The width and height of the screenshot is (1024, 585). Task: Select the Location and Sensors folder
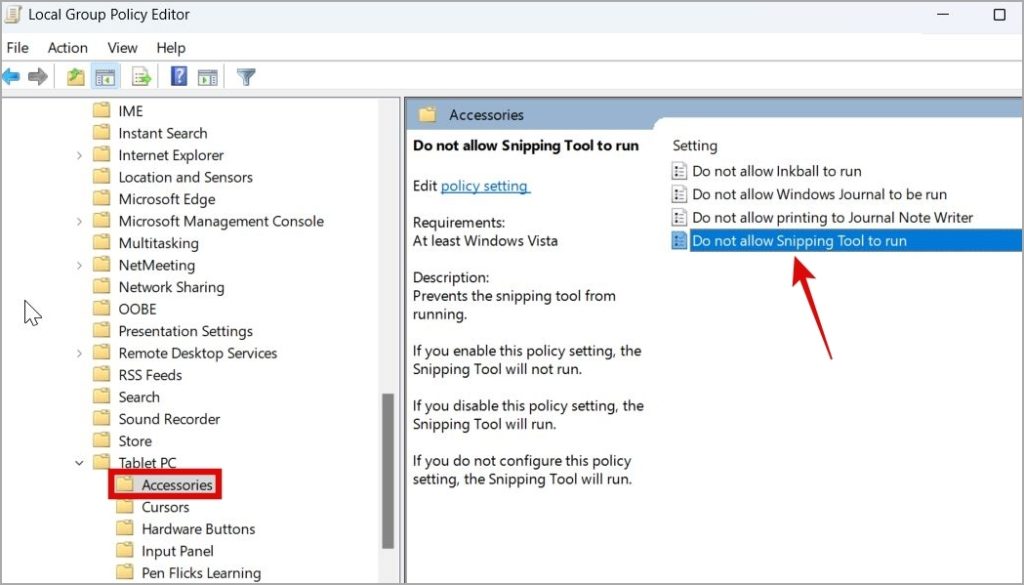(185, 177)
